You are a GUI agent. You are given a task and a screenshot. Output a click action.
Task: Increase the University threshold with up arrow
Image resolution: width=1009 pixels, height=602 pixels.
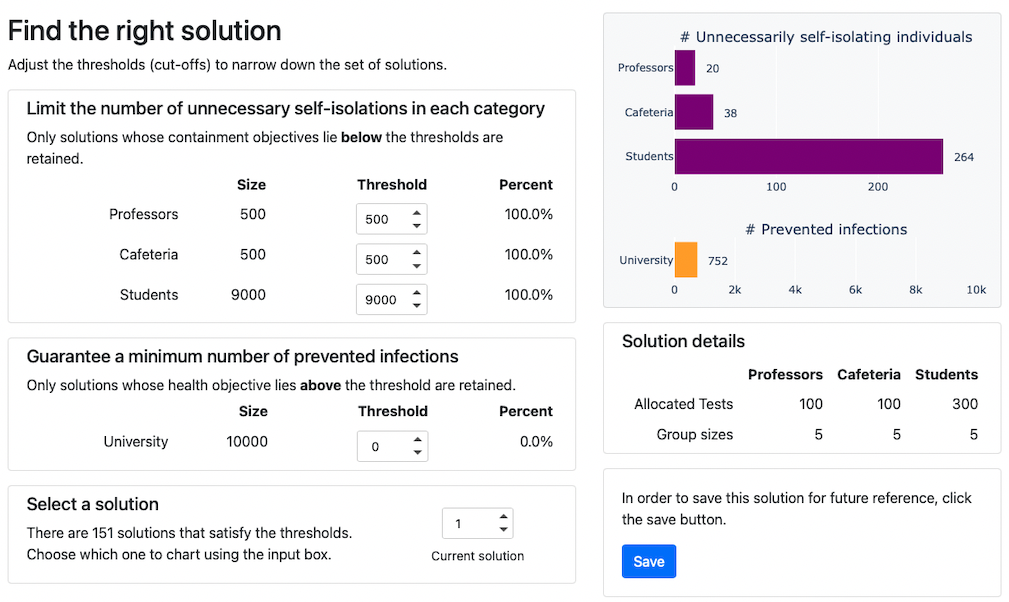418,439
